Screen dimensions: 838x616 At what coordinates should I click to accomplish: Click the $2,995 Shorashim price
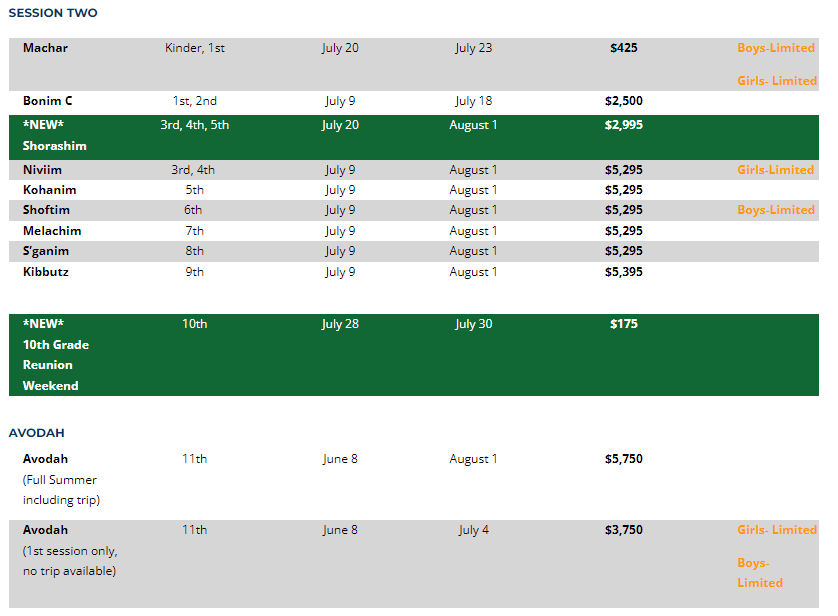623,125
